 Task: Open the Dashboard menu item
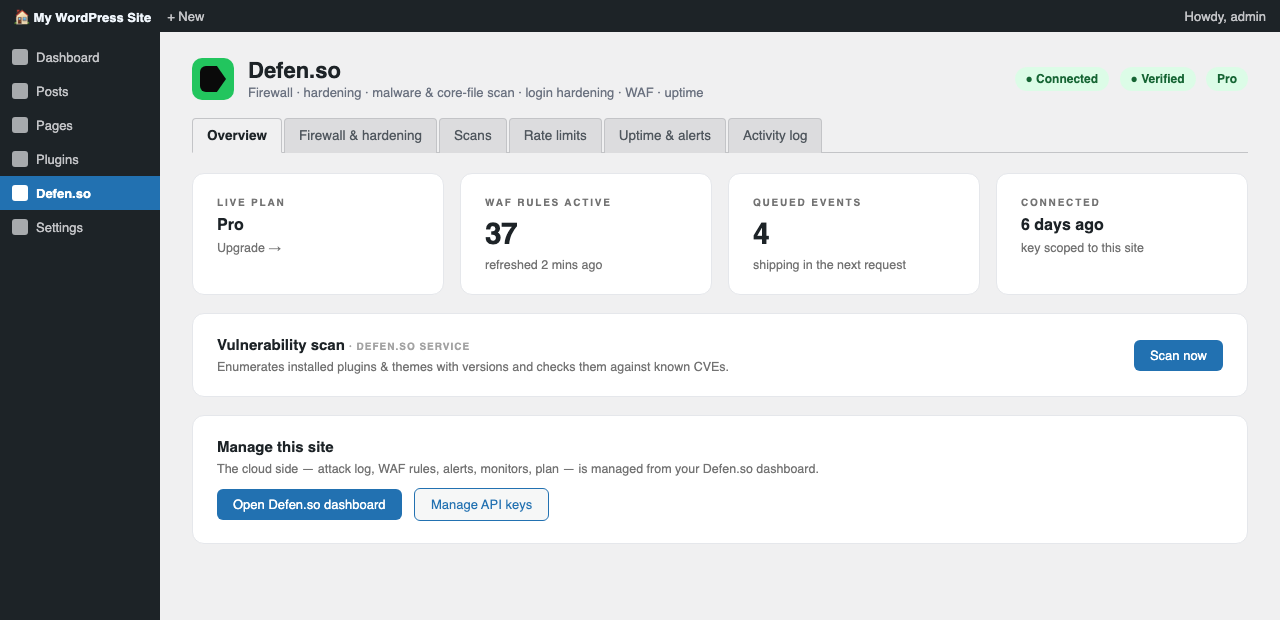click(x=80, y=58)
